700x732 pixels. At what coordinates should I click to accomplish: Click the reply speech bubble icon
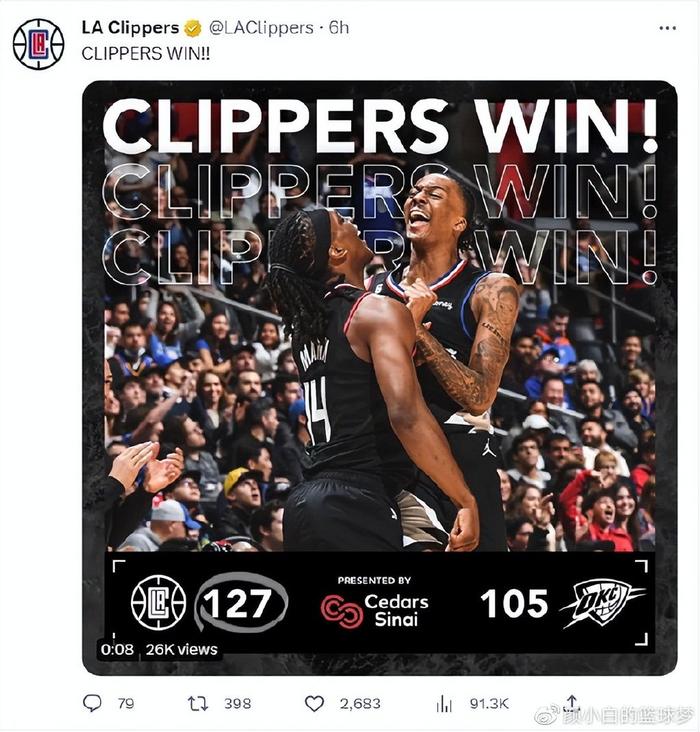click(x=92, y=703)
